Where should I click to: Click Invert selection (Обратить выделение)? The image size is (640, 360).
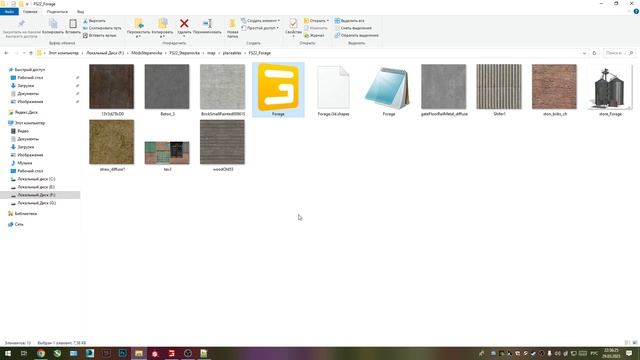click(x=357, y=36)
